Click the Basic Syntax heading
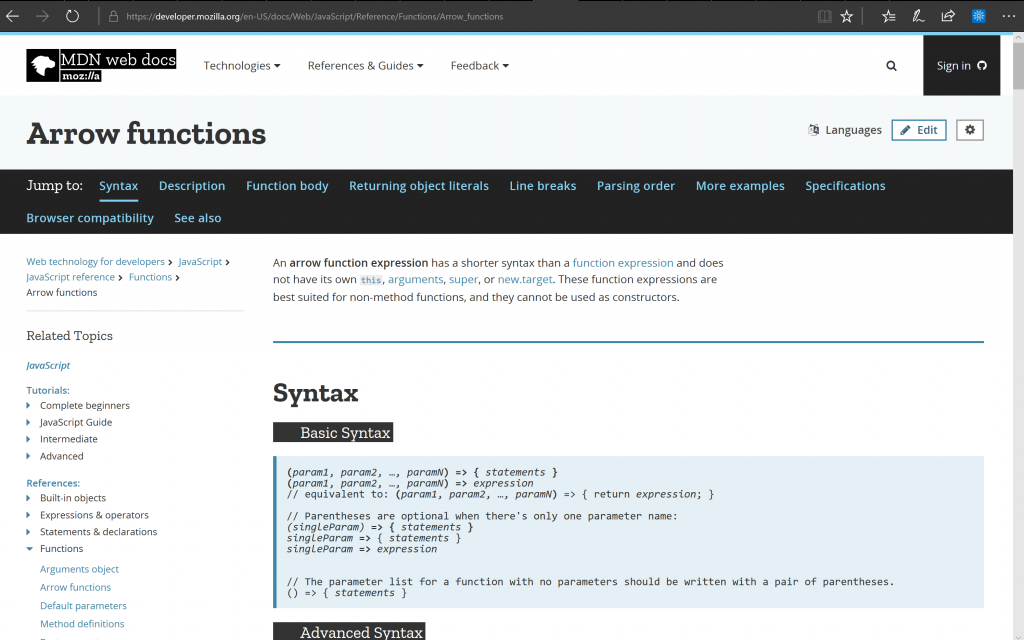Image resolution: width=1024 pixels, height=640 pixels. pyautogui.click(x=333, y=432)
